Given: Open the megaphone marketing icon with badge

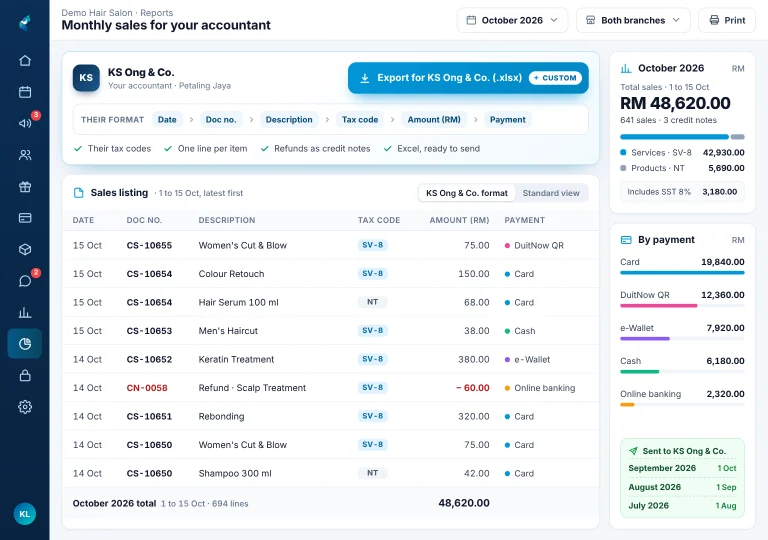Looking at the screenshot, I should click(25, 123).
